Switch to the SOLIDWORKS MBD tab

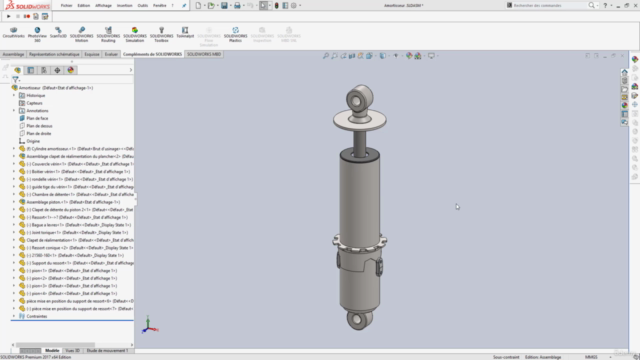tap(204, 54)
